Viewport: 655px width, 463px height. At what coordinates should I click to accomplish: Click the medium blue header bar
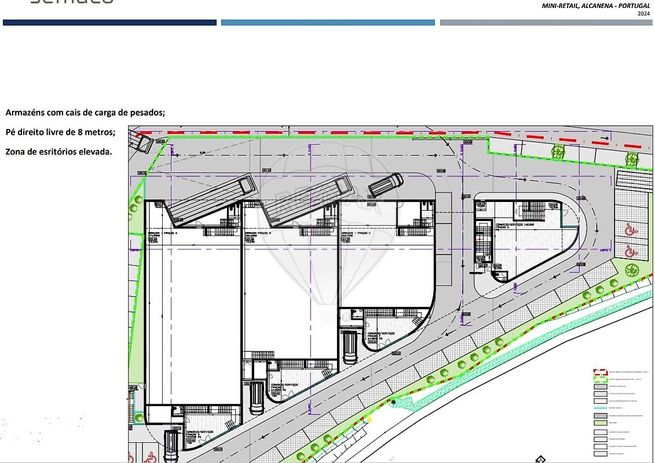point(328,23)
